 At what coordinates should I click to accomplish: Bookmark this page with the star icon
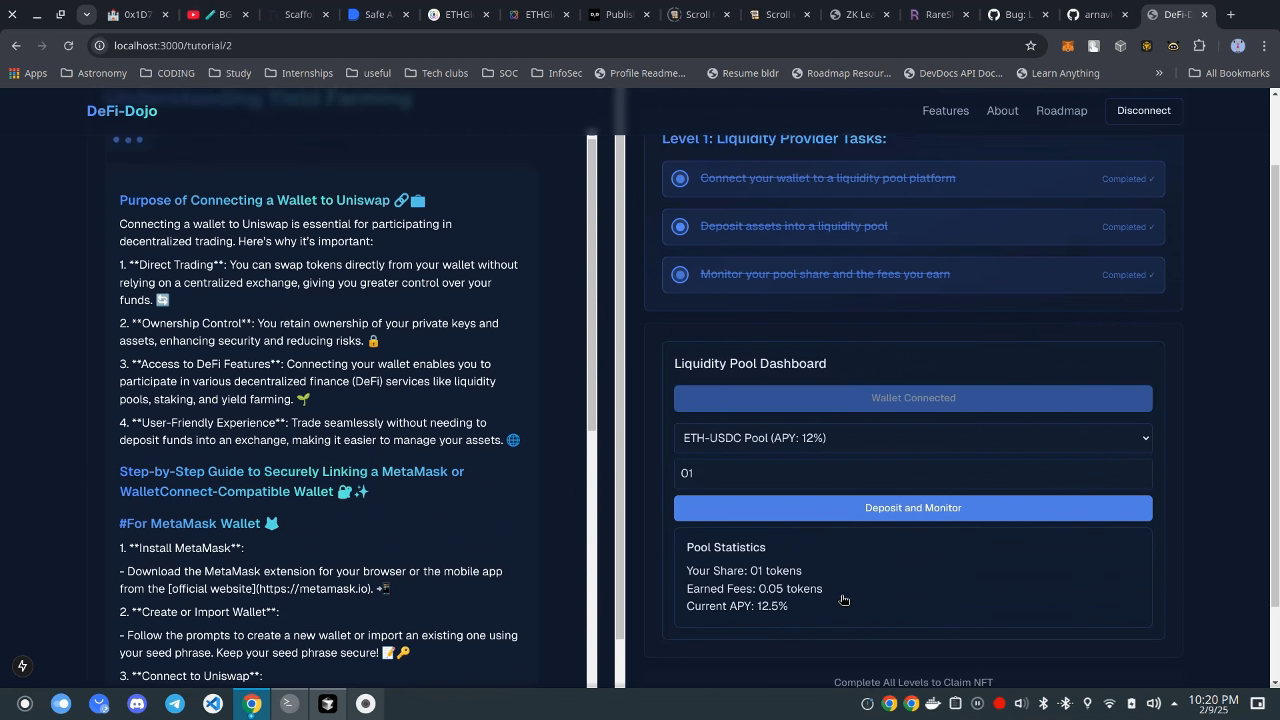(1030, 46)
